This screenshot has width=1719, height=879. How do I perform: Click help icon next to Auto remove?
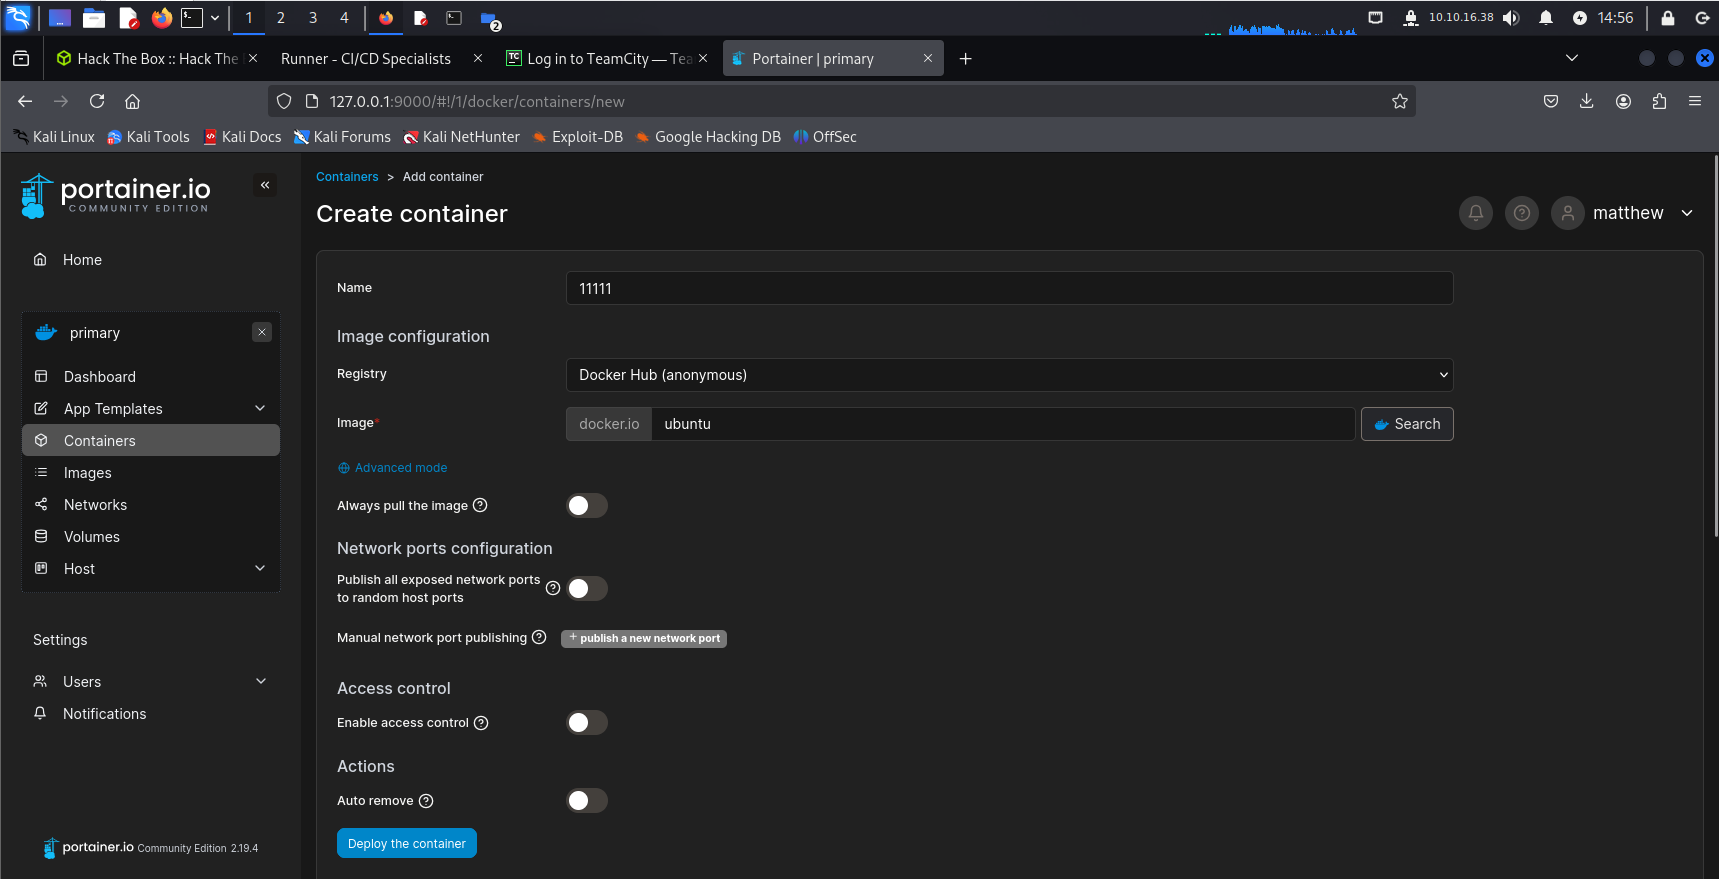(426, 801)
